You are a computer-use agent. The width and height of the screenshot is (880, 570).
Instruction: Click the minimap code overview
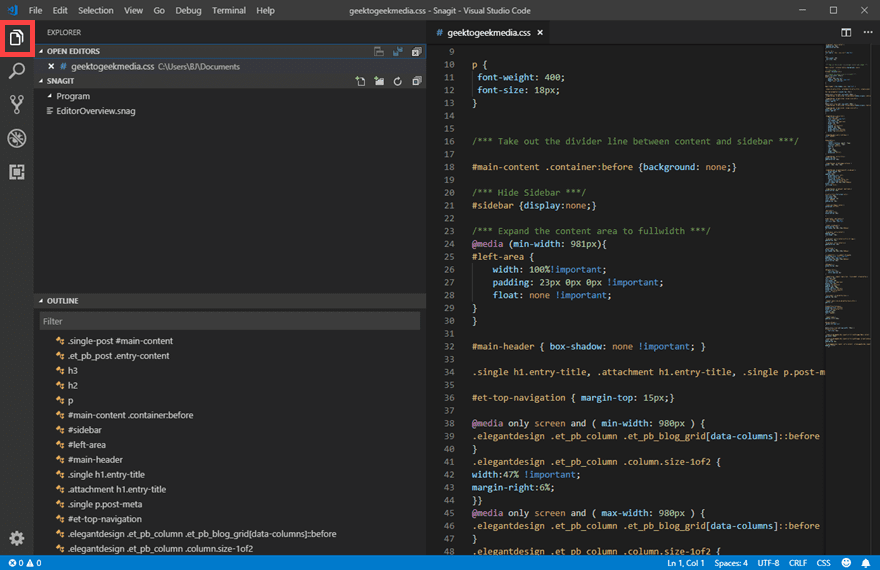[849, 196]
